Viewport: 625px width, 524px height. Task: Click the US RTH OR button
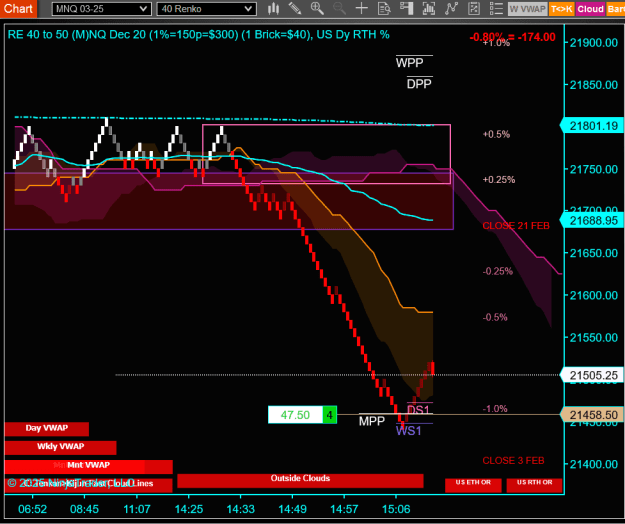click(x=535, y=485)
